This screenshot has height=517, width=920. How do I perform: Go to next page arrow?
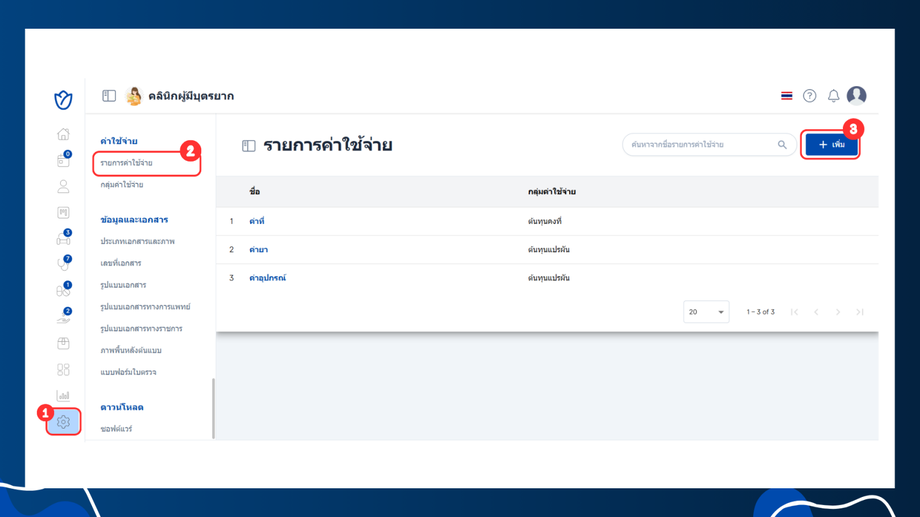pyautogui.click(x=838, y=312)
